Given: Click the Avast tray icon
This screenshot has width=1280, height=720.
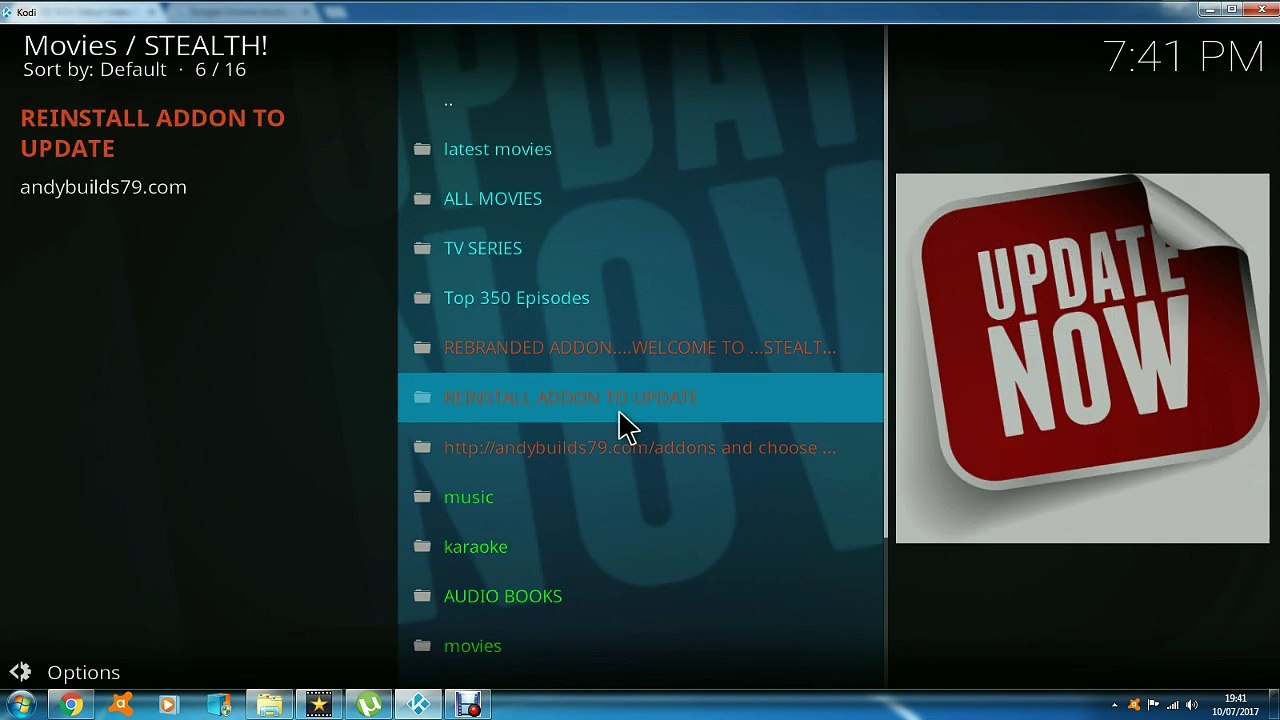Looking at the screenshot, I should tap(1134, 705).
